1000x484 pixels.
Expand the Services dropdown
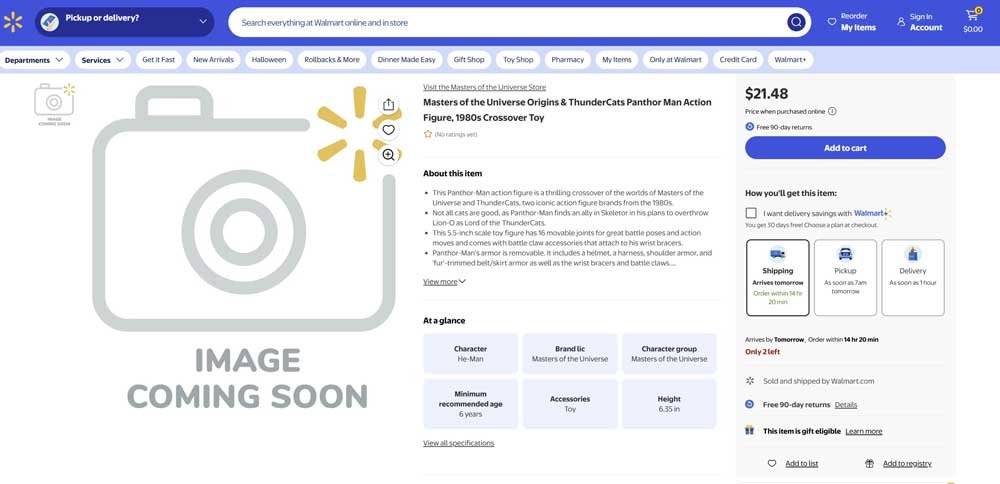coord(103,60)
